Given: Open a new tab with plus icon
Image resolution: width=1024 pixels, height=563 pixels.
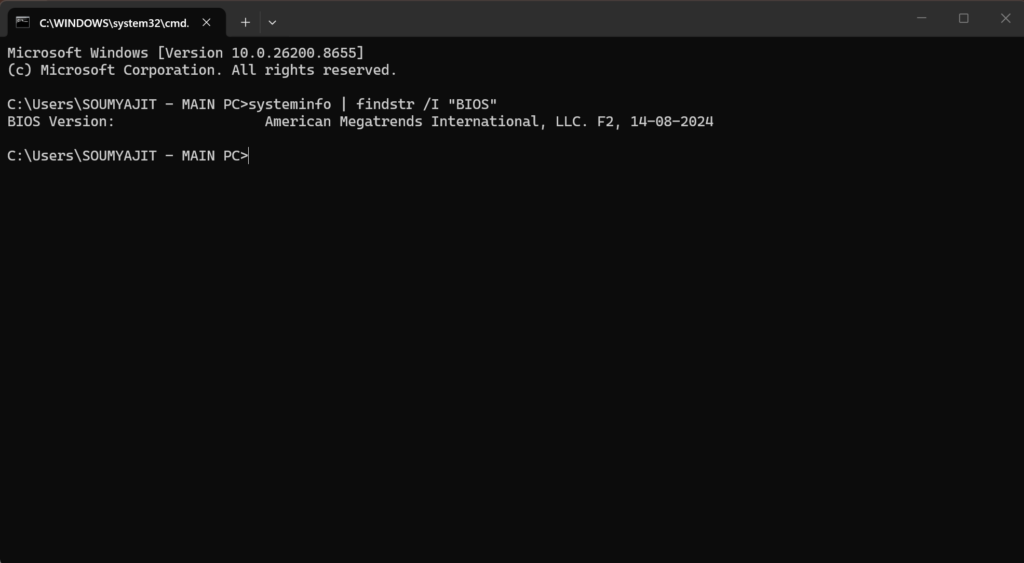Looking at the screenshot, I should click(246, 22).
